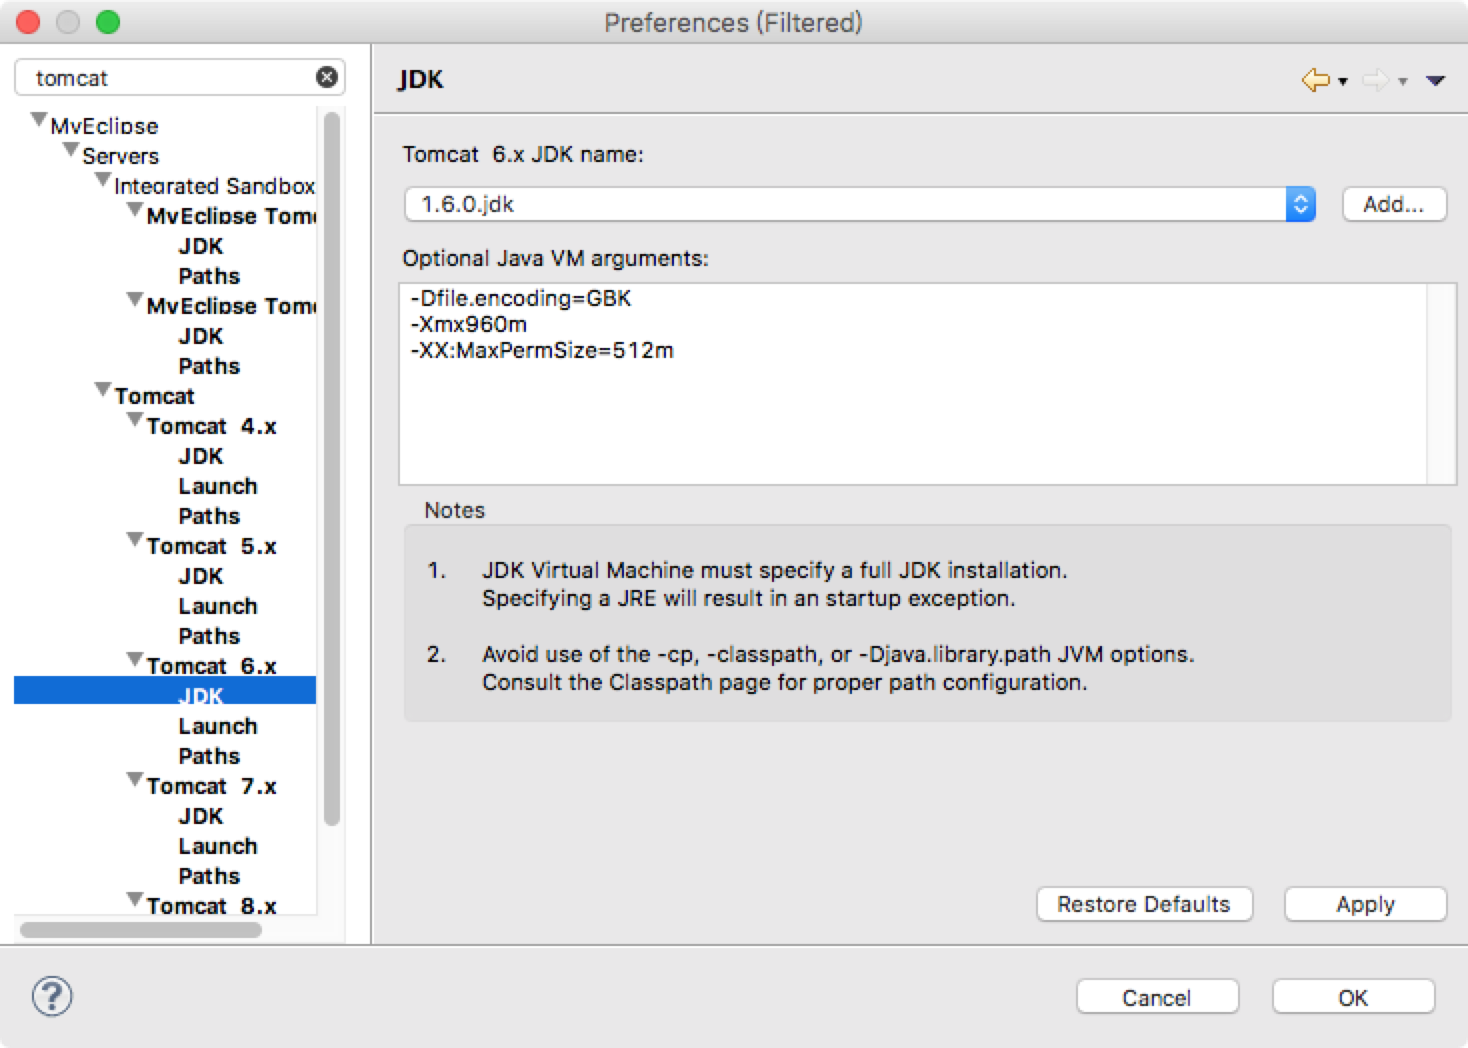Collapse the Tomcat 4.x node
Image resolution: width=1468 pixels, height=1048 pixels.
point(135,420)
